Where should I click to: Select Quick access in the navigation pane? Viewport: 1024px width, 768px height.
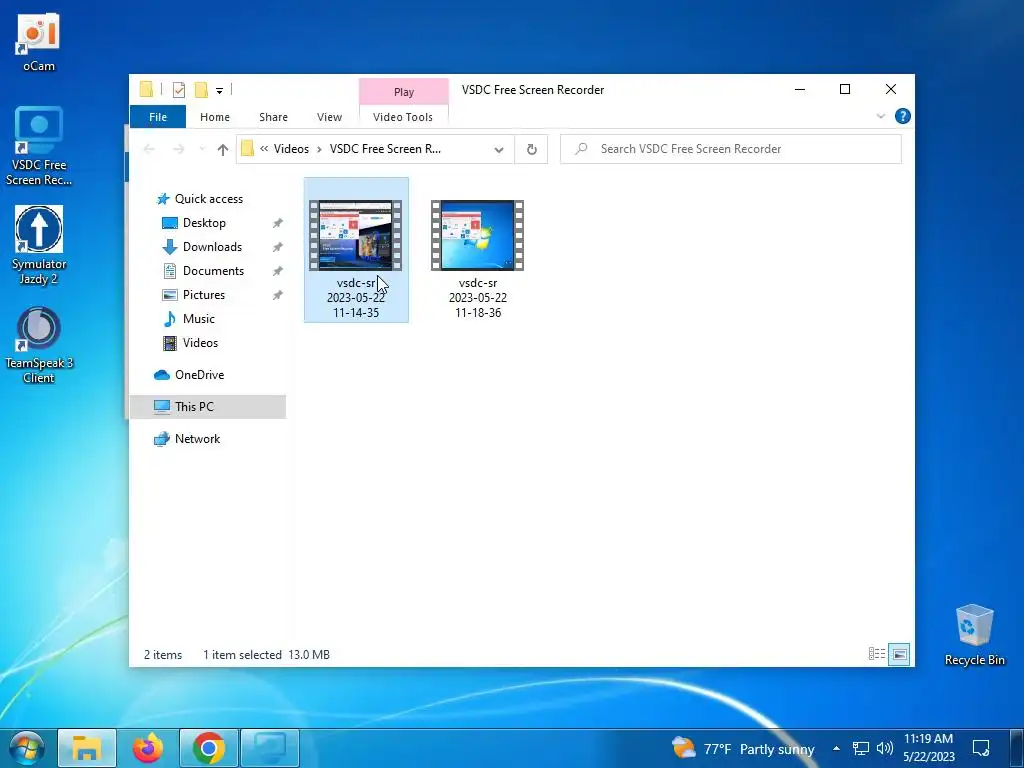click(x=208, y=199)
